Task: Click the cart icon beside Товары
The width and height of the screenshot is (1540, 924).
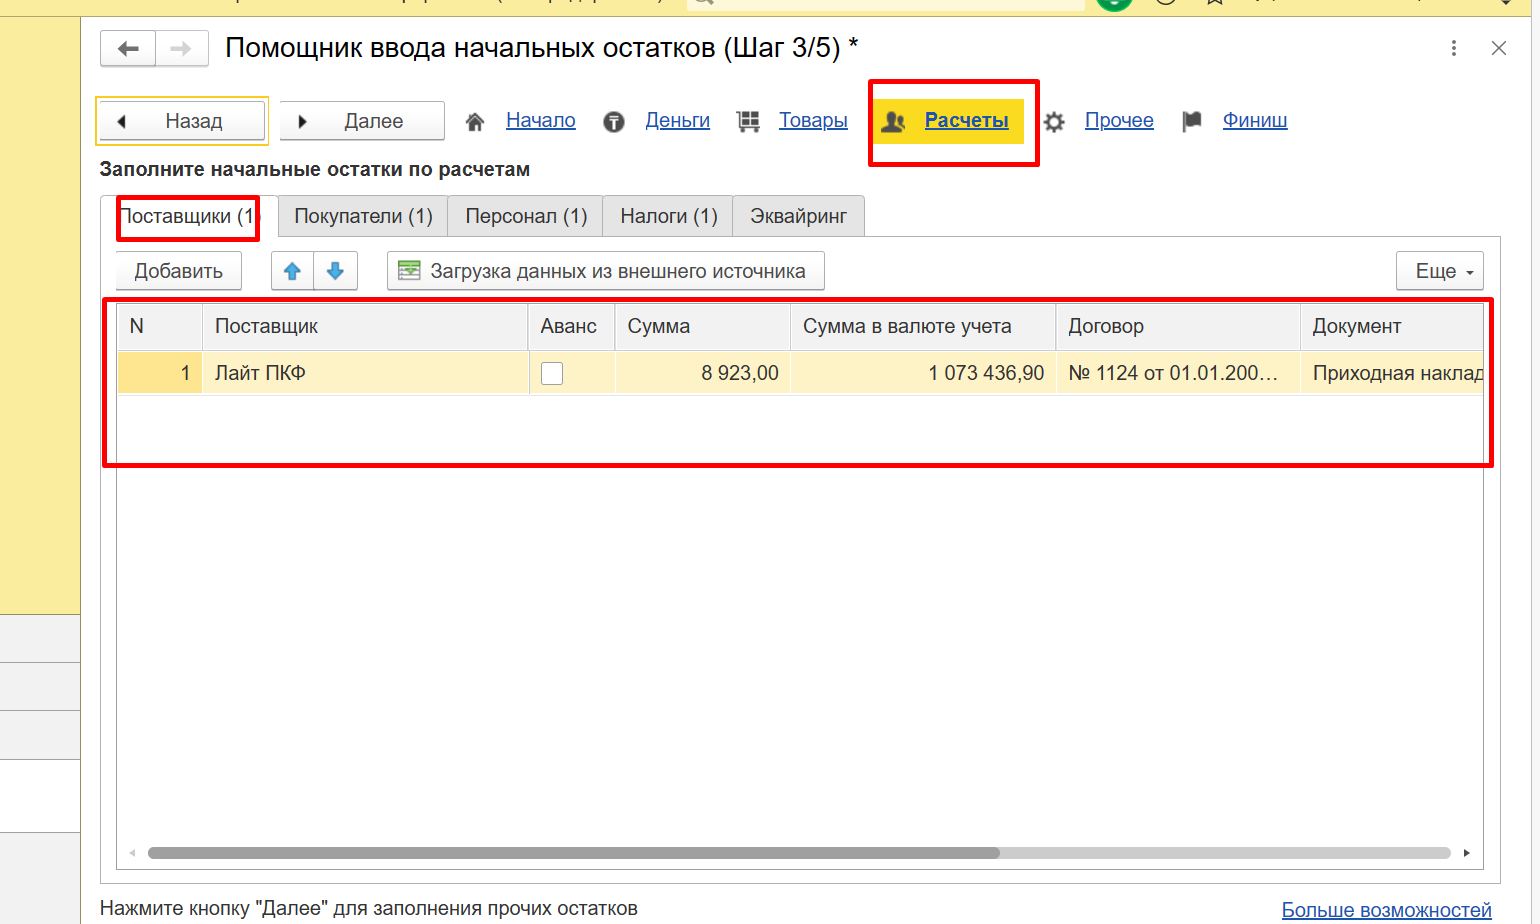Action: (748, 122)
